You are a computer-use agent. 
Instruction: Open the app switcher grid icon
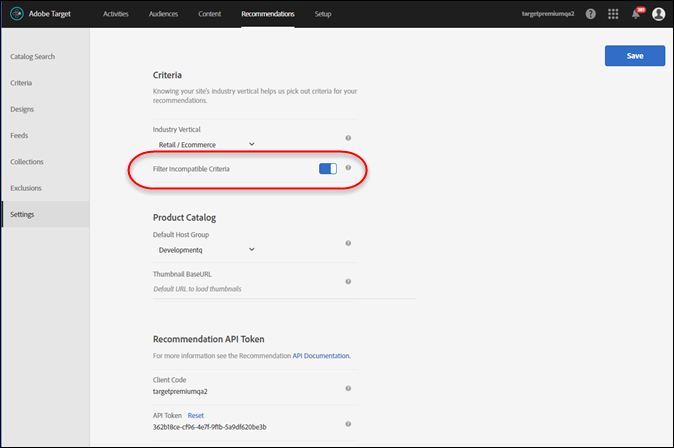[613, 15]
